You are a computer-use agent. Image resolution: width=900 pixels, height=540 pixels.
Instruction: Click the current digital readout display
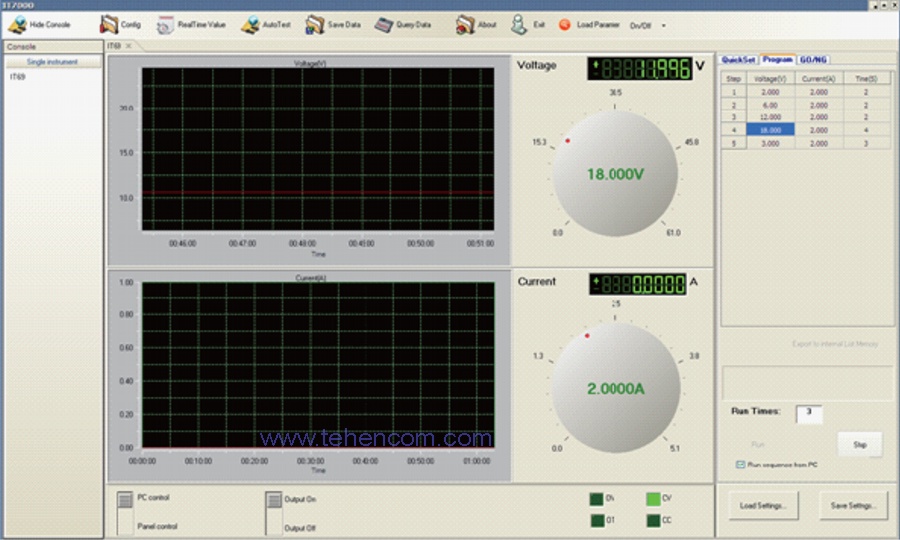point(638,284)
